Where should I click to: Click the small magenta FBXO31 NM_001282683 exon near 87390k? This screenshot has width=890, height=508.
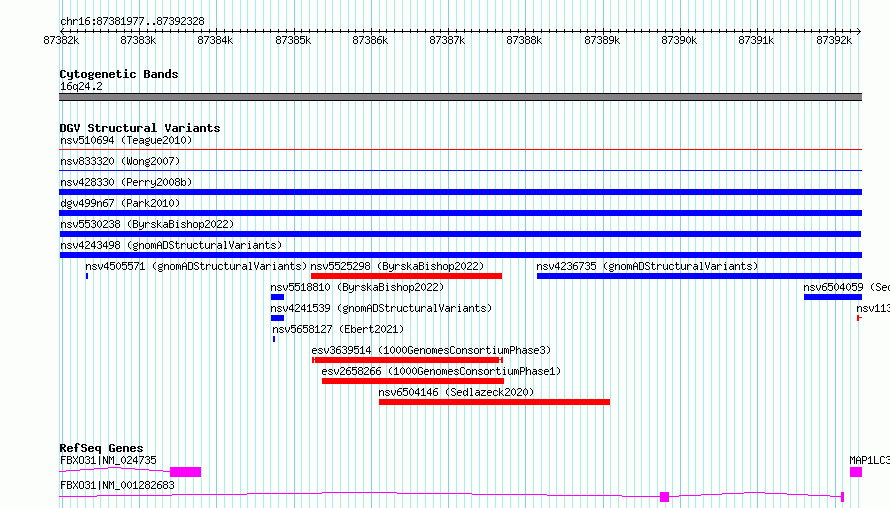click(665, 497)
